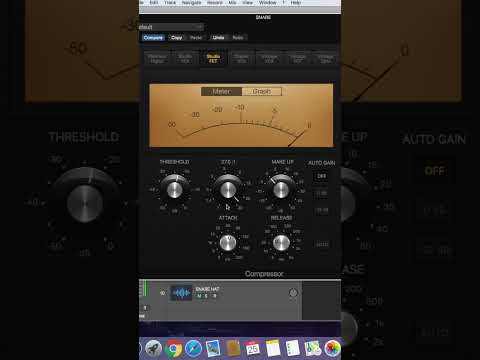This screenshot has width=480, height=360.
Task: Open the Launchpad rocket icon in Dock
Action: [153, 349]
